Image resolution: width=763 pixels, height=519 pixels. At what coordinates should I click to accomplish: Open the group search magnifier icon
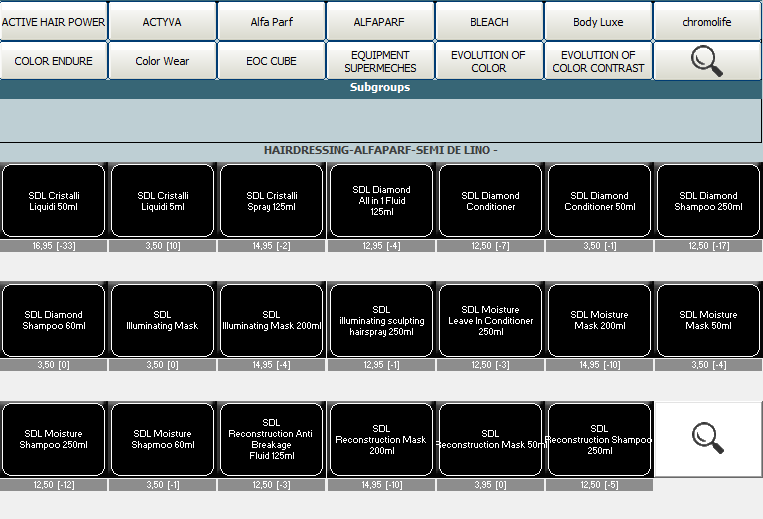[x=707, y=61]
